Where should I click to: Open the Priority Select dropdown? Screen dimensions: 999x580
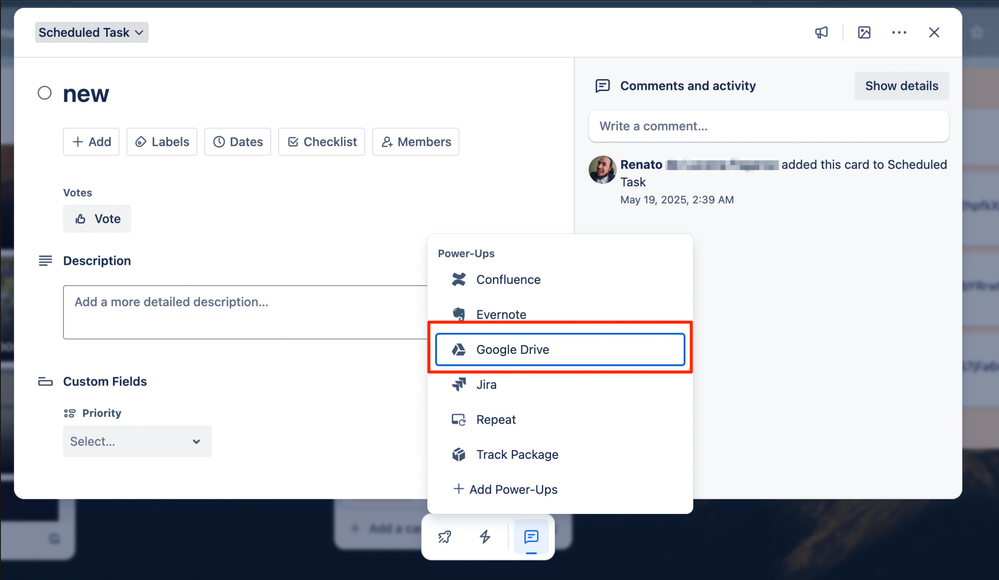pos(137,441)
